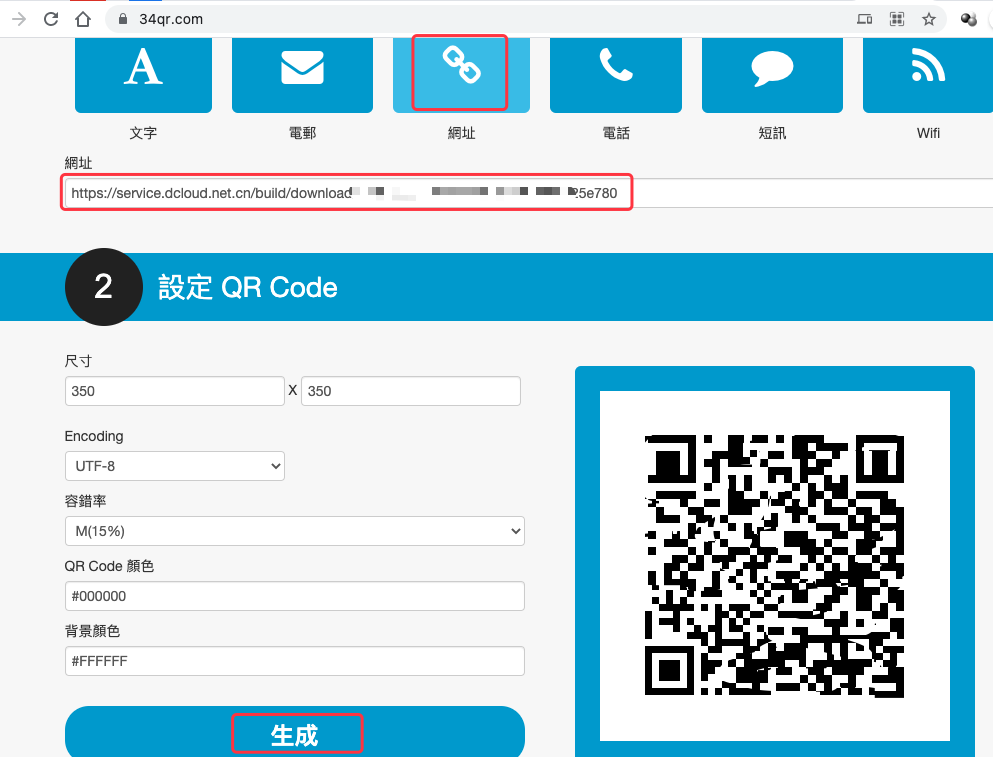Image resolution: width=993 pixels, height=757 pixels.
Task: Click the 容錯率 label
Action: click(85, 501)
